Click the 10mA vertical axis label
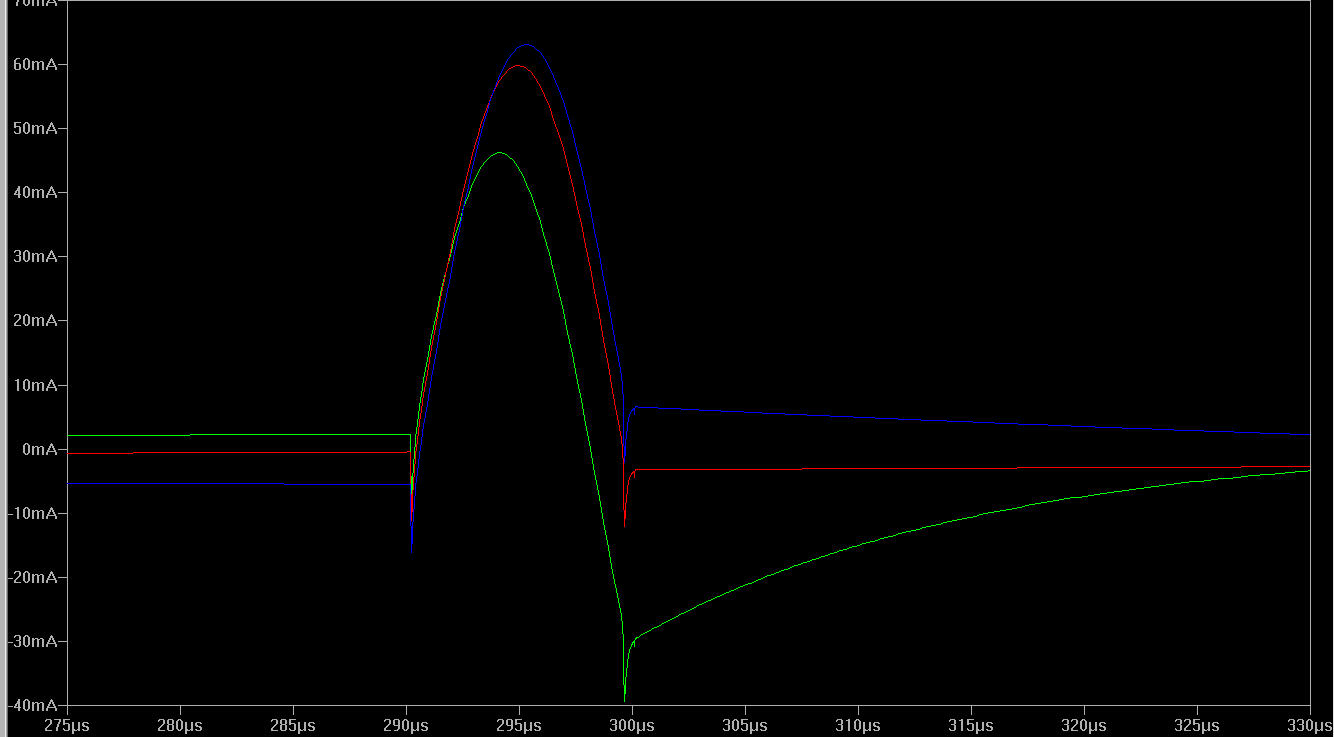Image resolution: width=1334 pixels, height=737 pixels. point(37,385)
